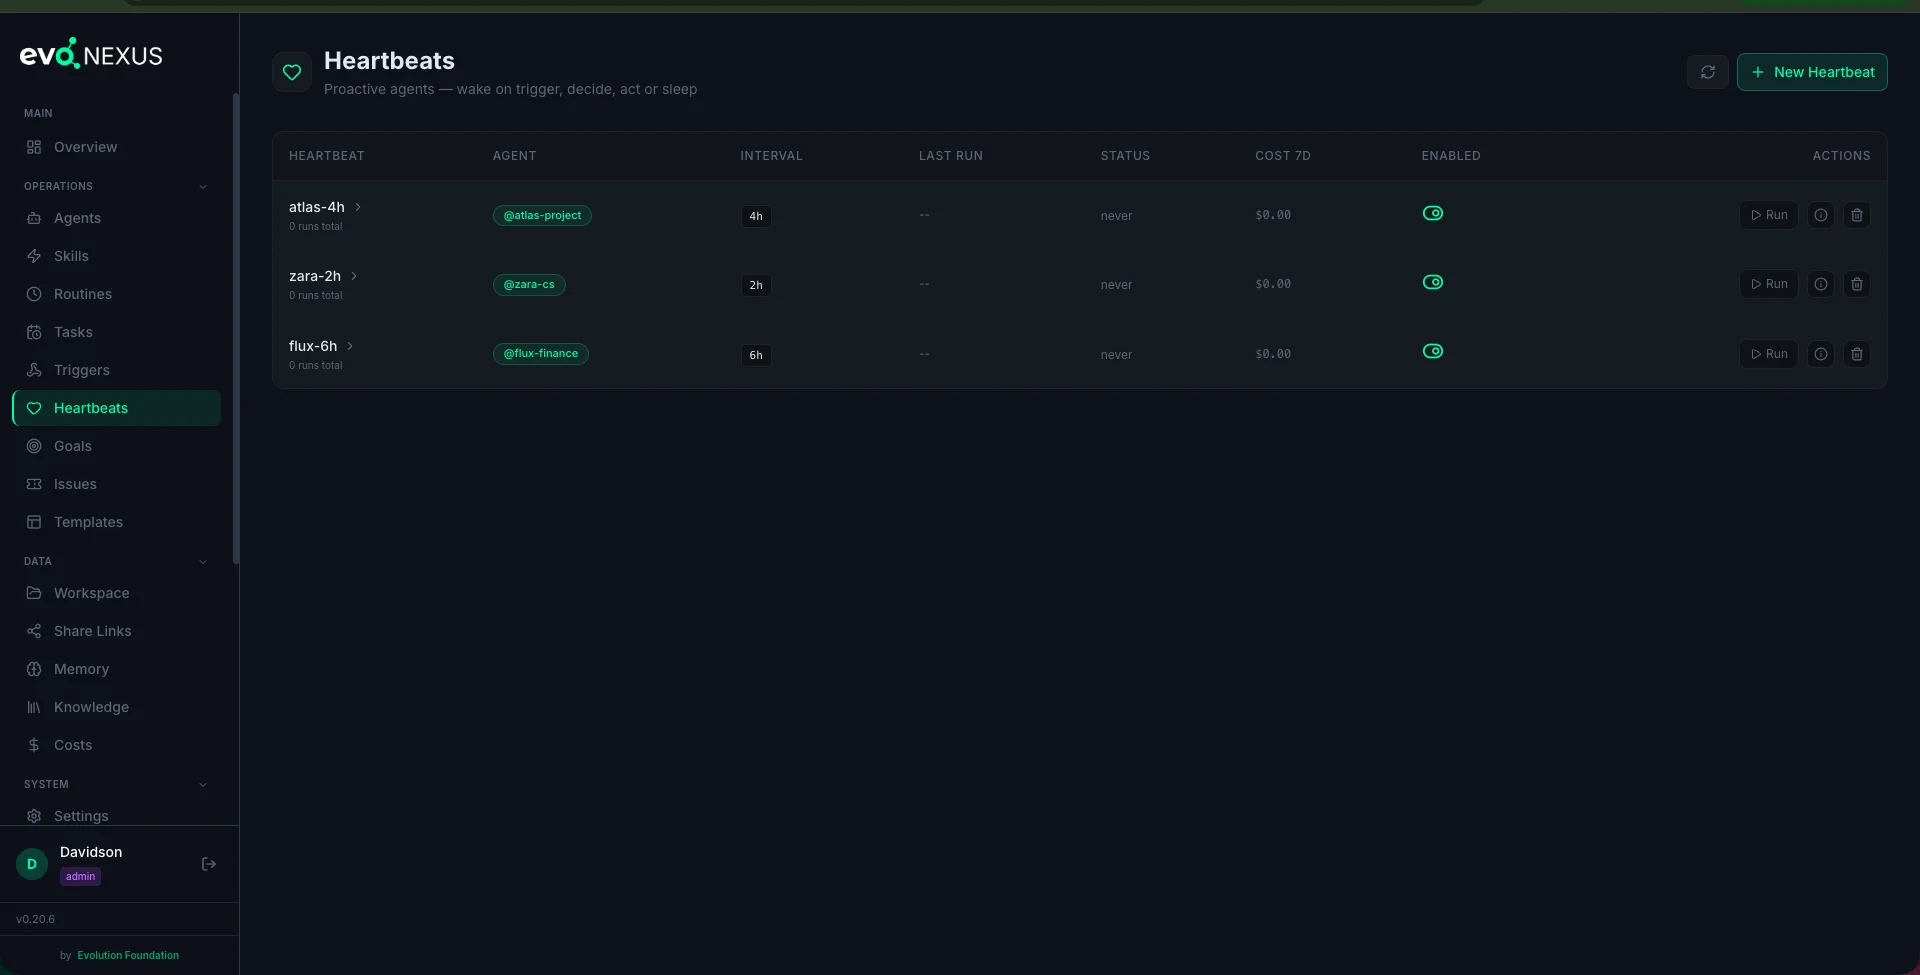
Task: Delete the zara-2h heartbeat
Action: 1856,284
